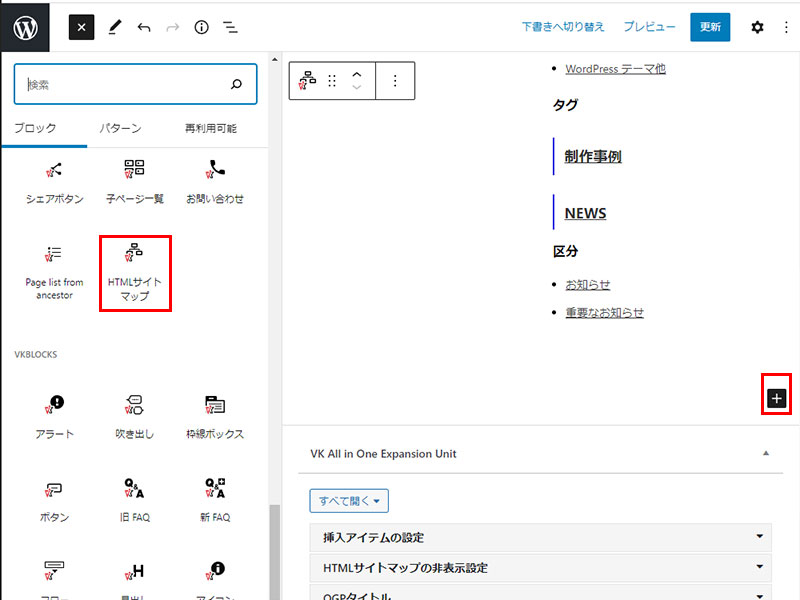Open the settings gear sidebar
This screenshot has height=600, width=800.
(x=757, y=27)
